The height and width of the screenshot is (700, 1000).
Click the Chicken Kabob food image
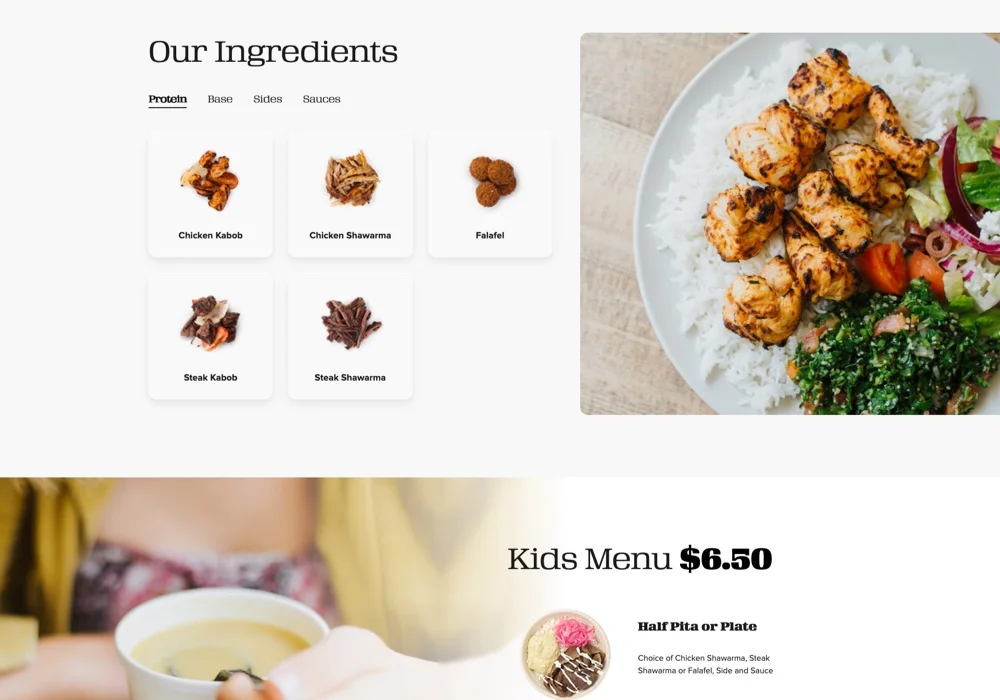(x=210, y=180)
